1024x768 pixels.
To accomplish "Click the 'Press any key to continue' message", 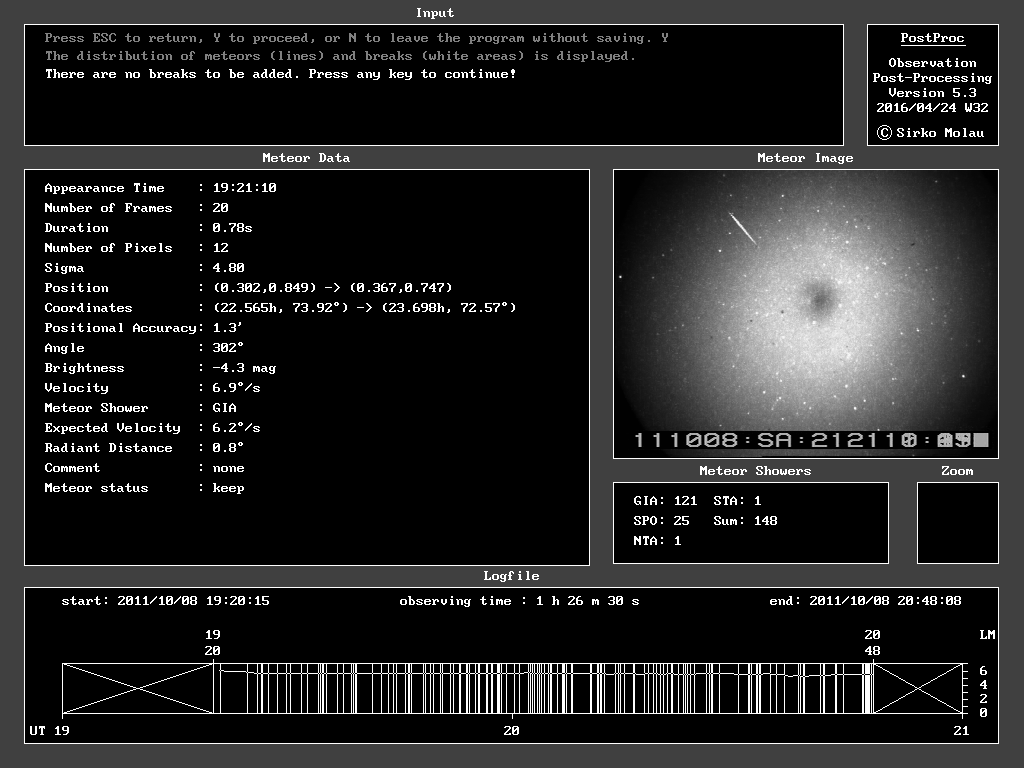I will click(412, 74).
